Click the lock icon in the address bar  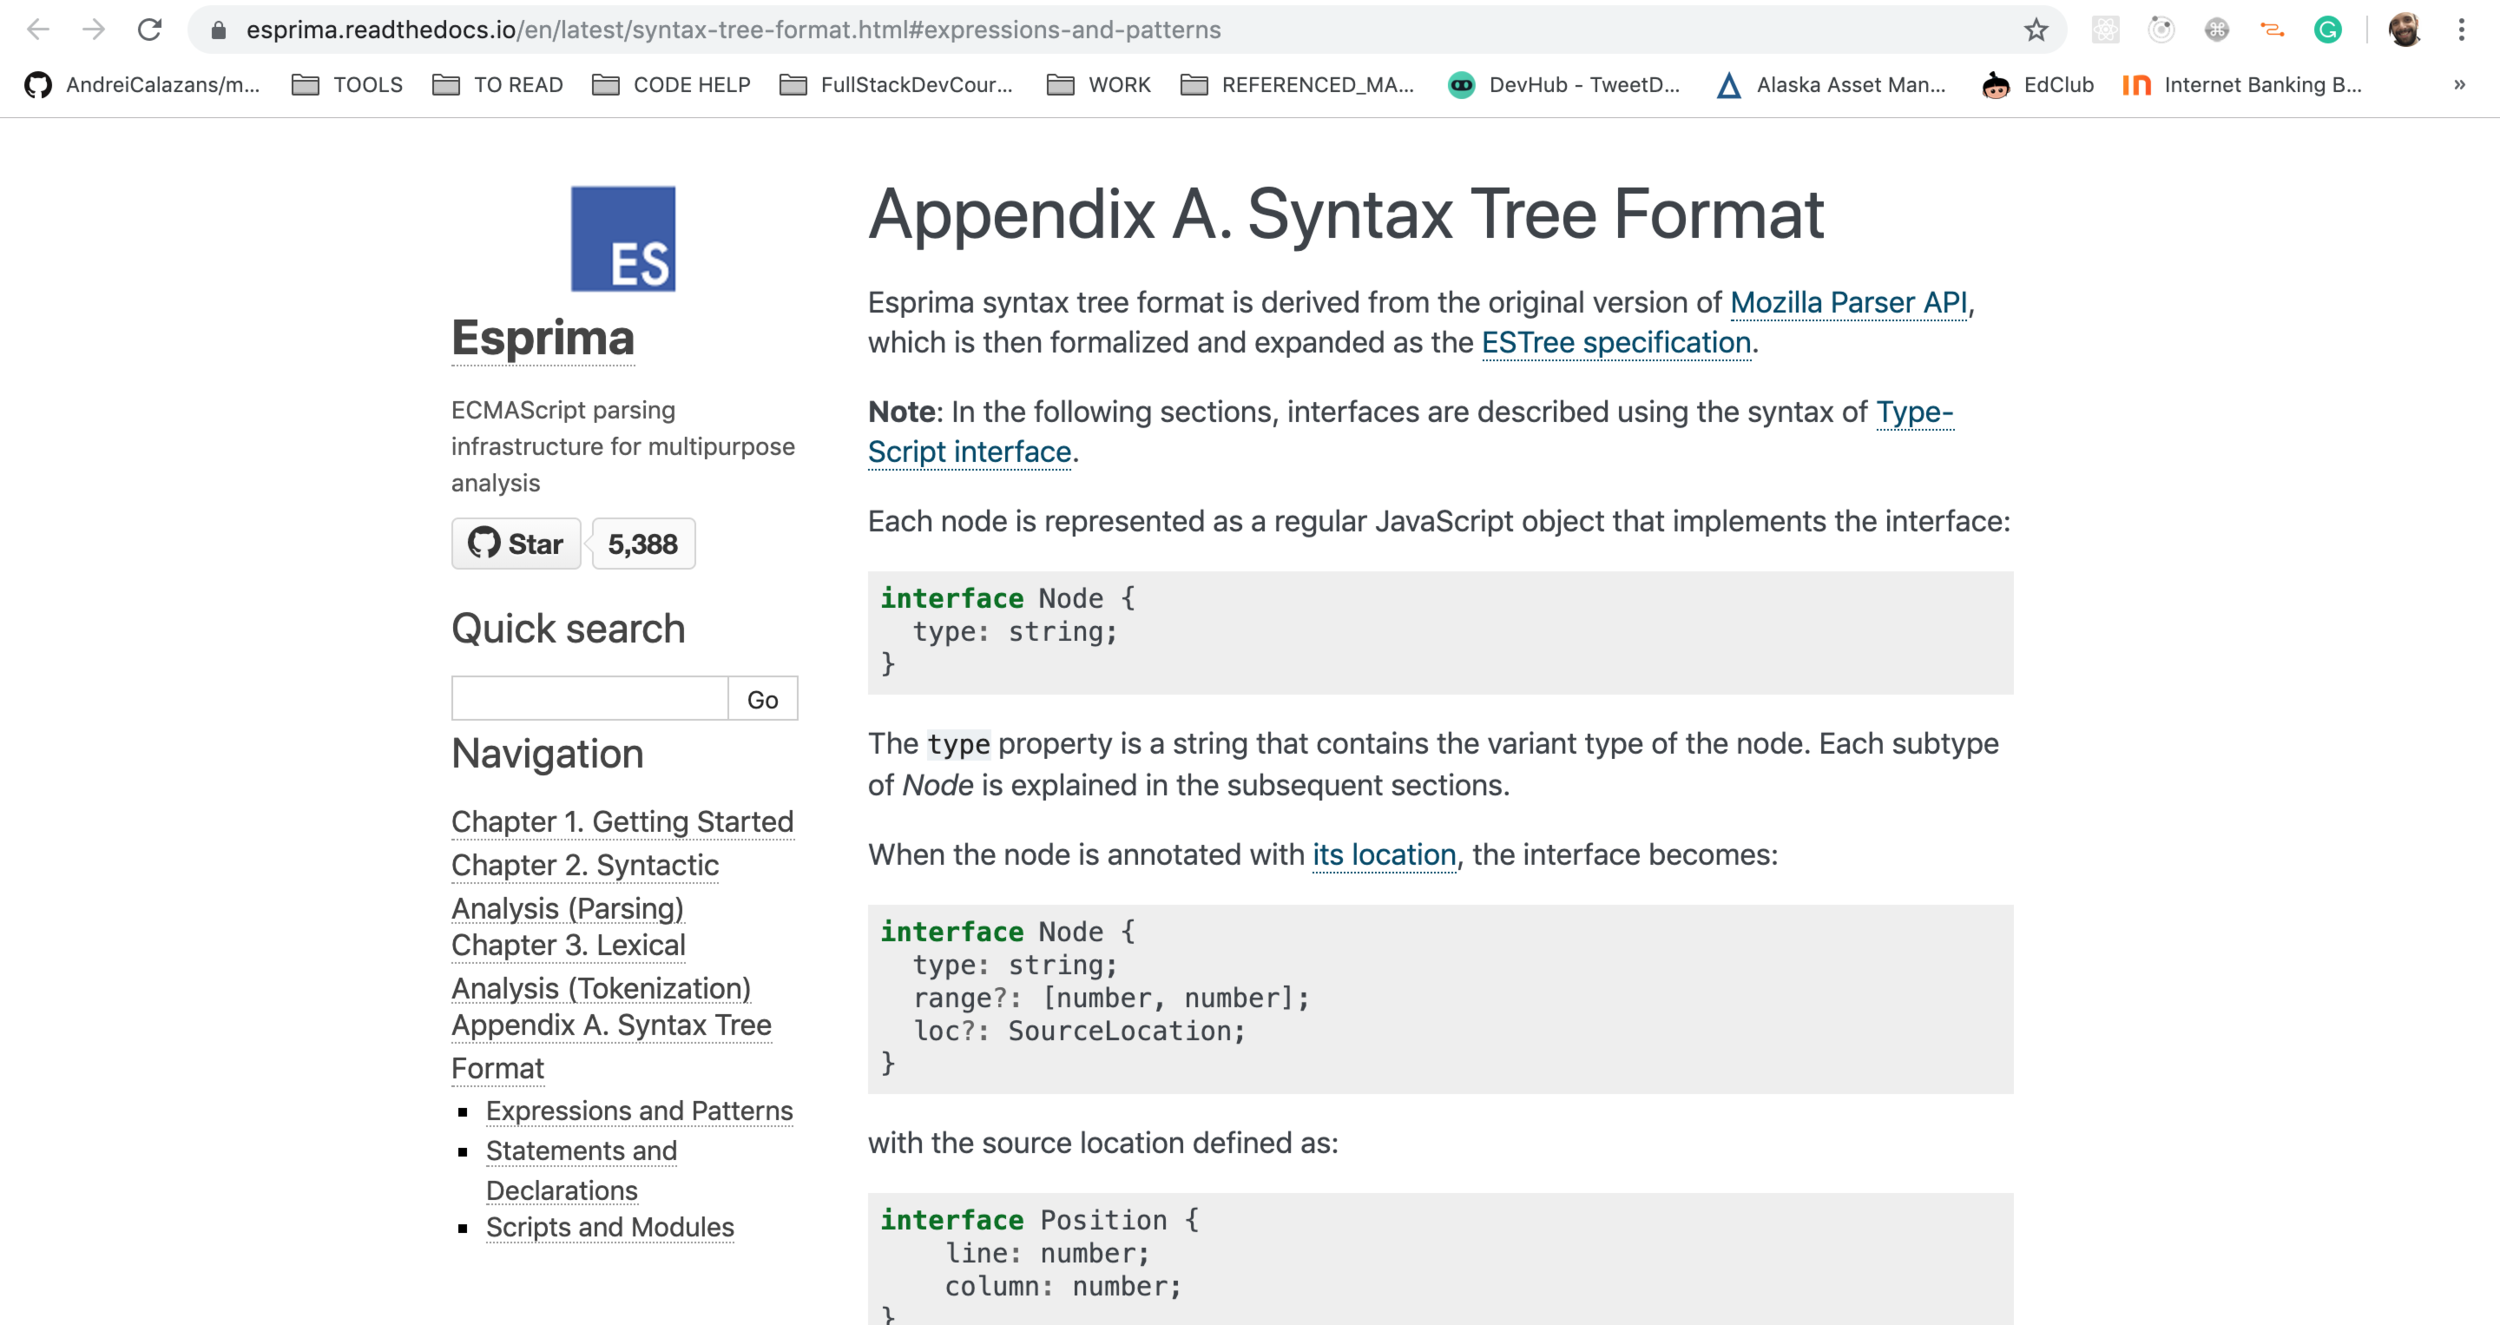(219, 30)
